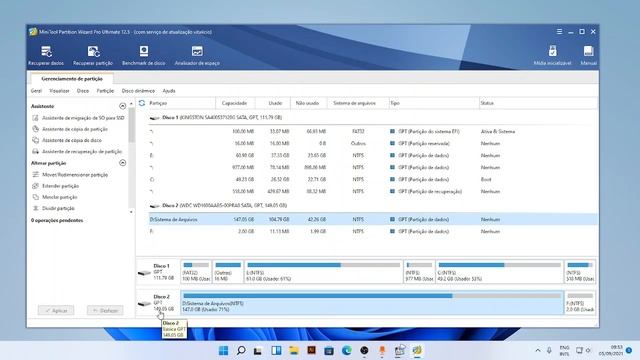Select the F: 2.00 GB partition row

point(373,231)
